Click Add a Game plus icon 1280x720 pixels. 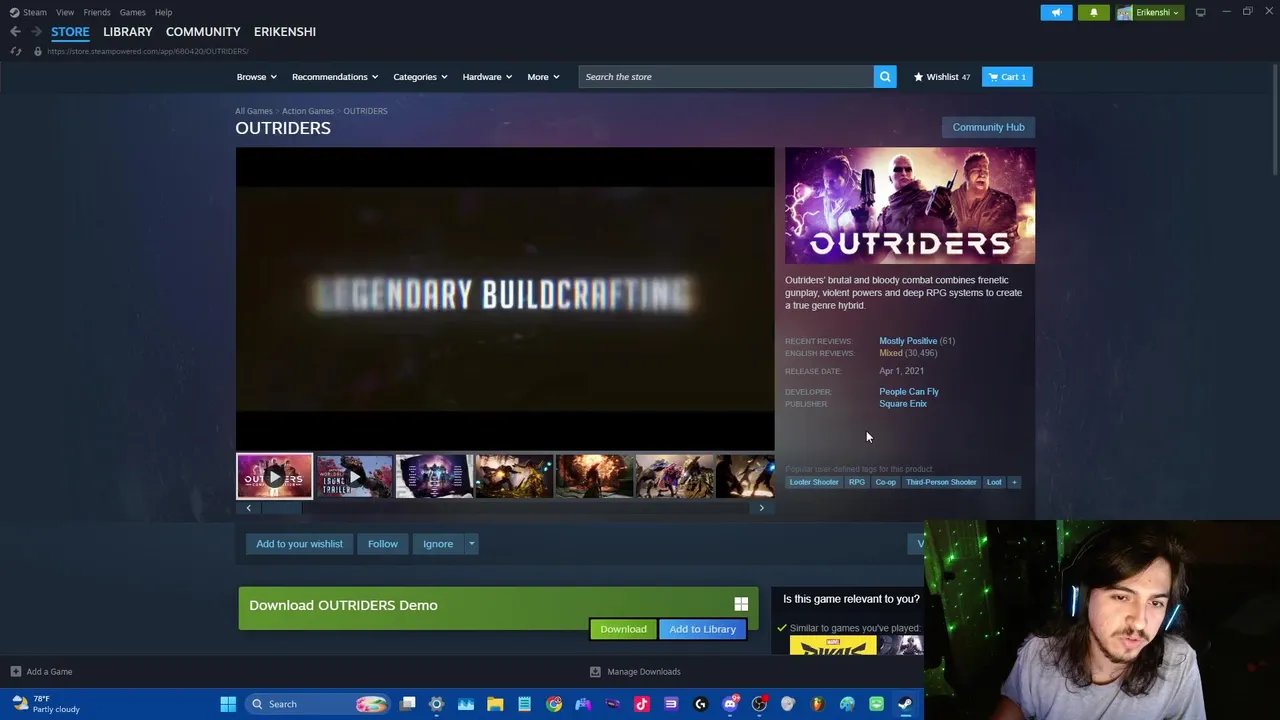click(x=15, y=672)
